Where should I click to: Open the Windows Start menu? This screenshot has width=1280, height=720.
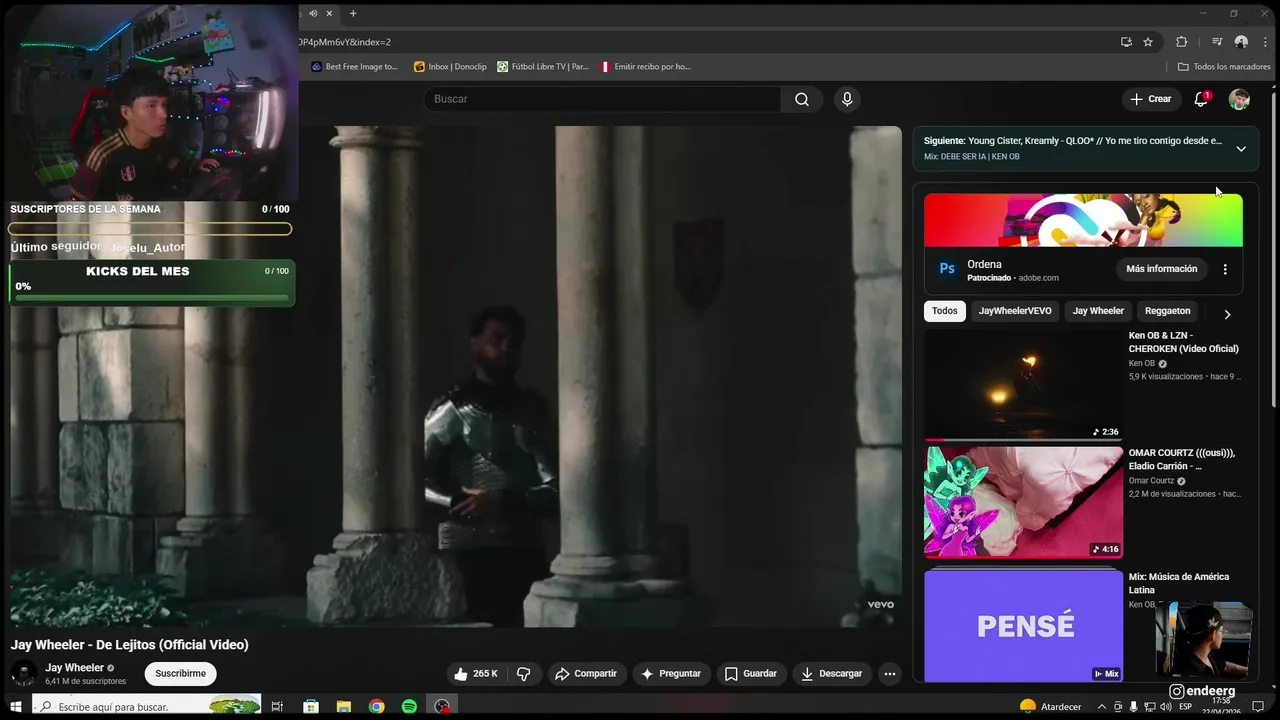point(16,707)
